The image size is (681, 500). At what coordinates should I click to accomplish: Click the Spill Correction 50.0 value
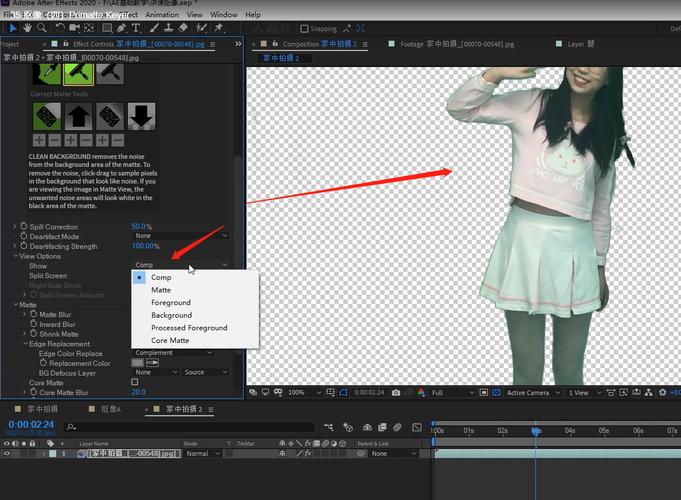pyautogui.click(x=140, y=227)
